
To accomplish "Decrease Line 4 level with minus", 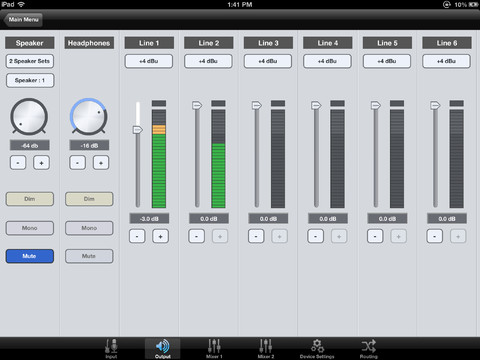I will [315, 236].
